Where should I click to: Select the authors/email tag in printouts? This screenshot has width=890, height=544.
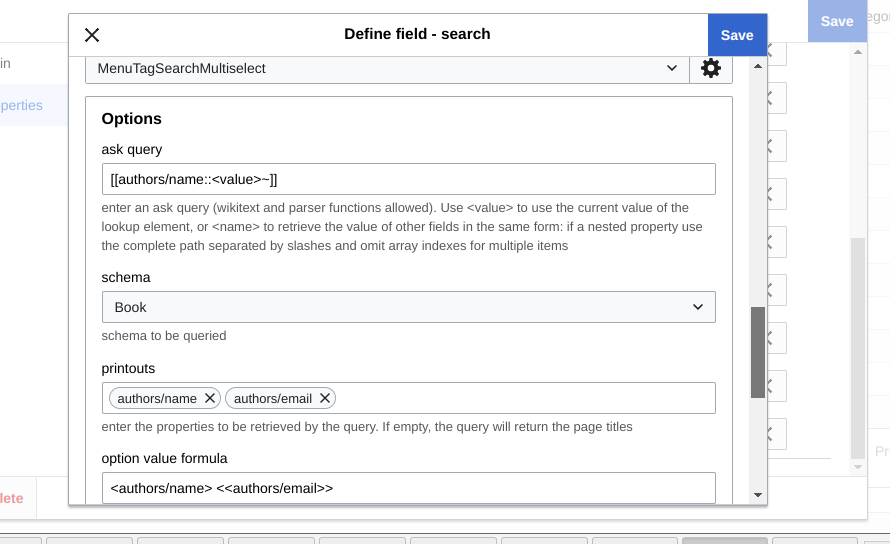(x=273, y=399)
